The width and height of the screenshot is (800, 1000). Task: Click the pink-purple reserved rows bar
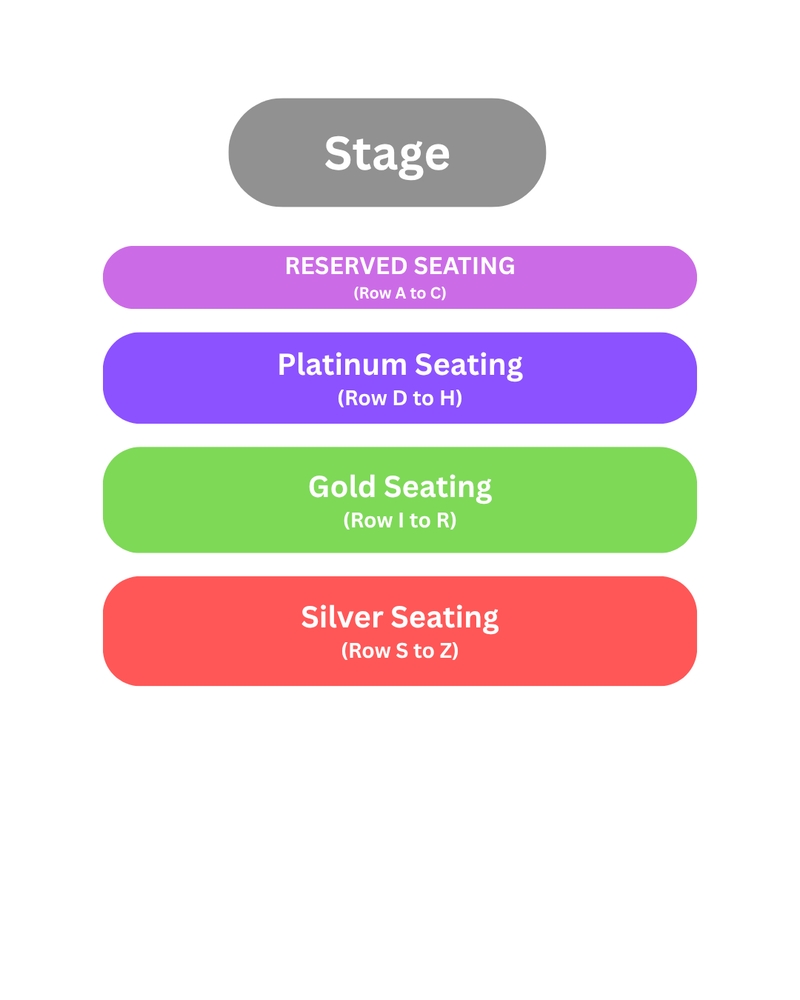399,277
